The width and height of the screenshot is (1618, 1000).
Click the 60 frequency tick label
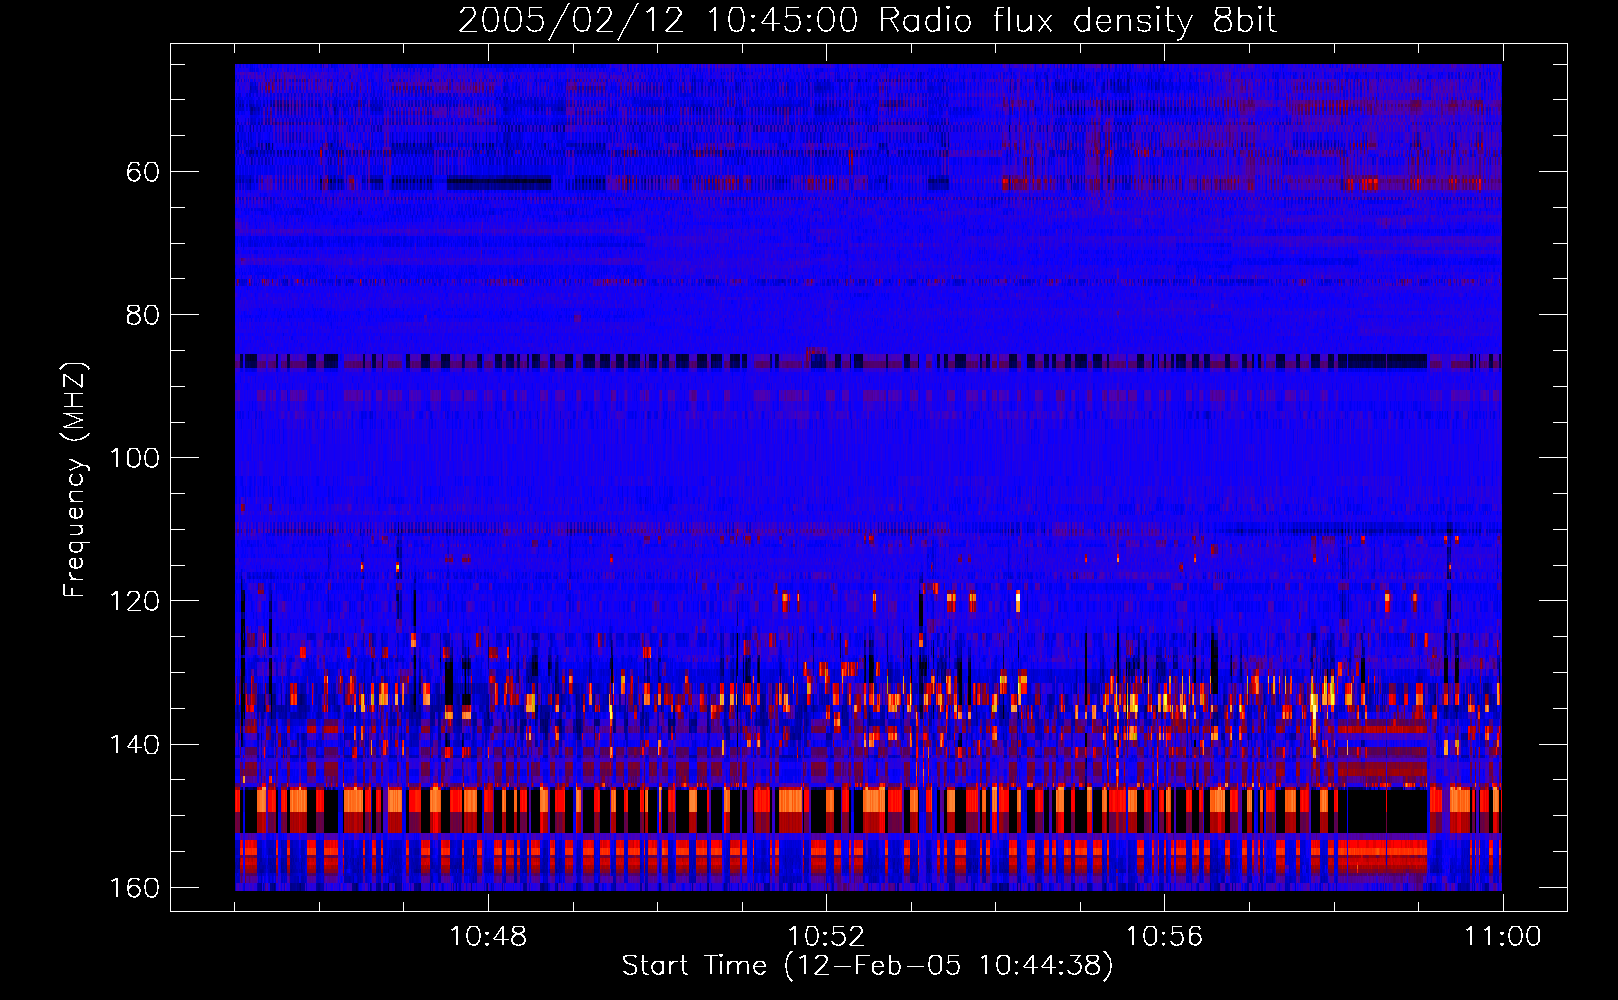click(143, 172)
